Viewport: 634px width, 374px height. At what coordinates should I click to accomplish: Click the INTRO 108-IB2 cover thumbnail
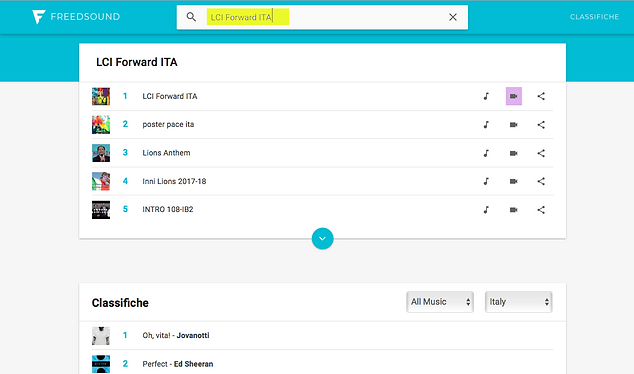[101, 209]
